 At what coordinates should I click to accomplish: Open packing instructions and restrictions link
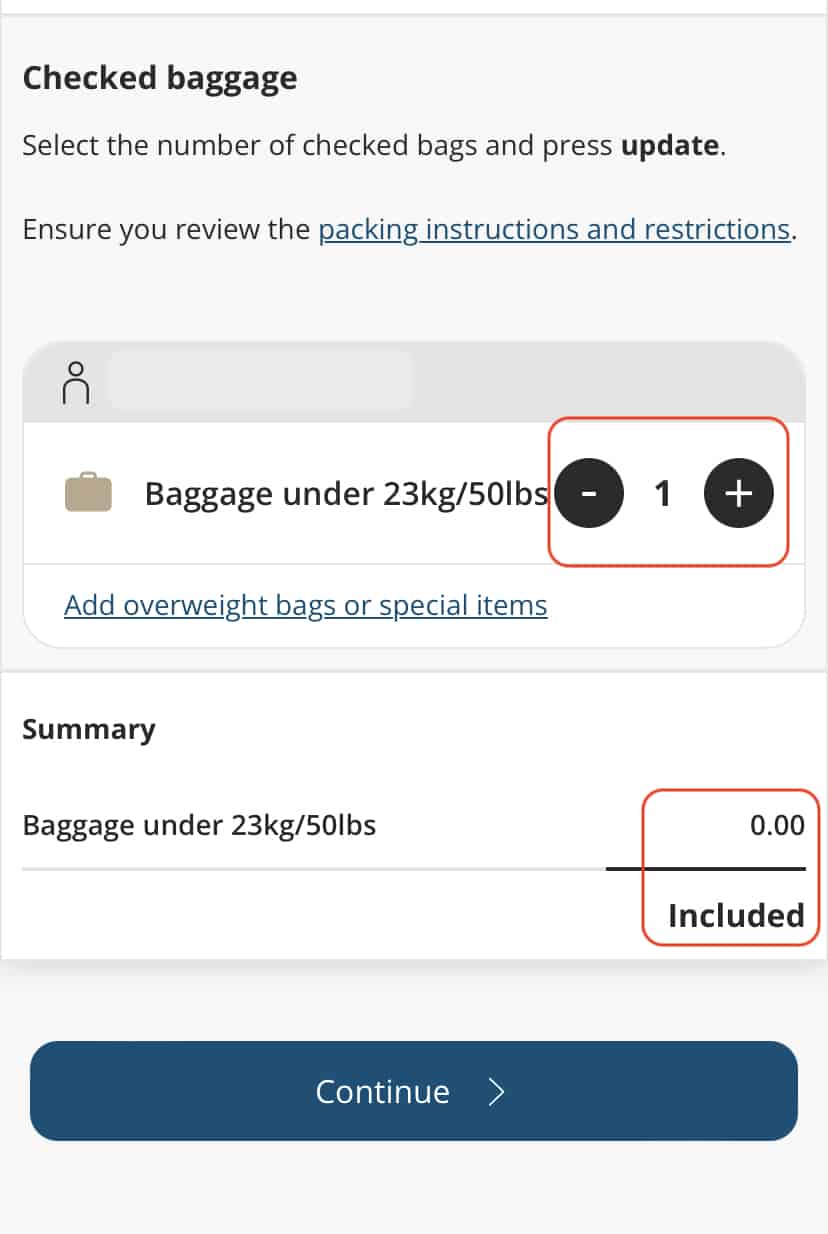coord(551,229)
